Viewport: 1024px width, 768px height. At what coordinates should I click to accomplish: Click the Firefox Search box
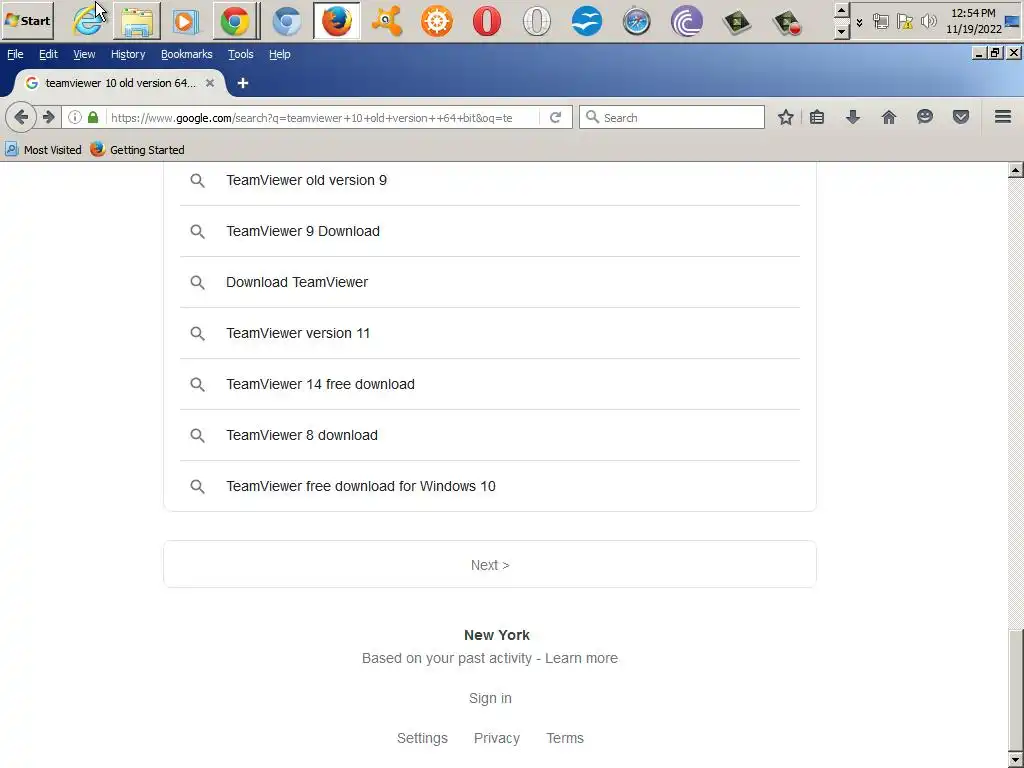point(672,118)
